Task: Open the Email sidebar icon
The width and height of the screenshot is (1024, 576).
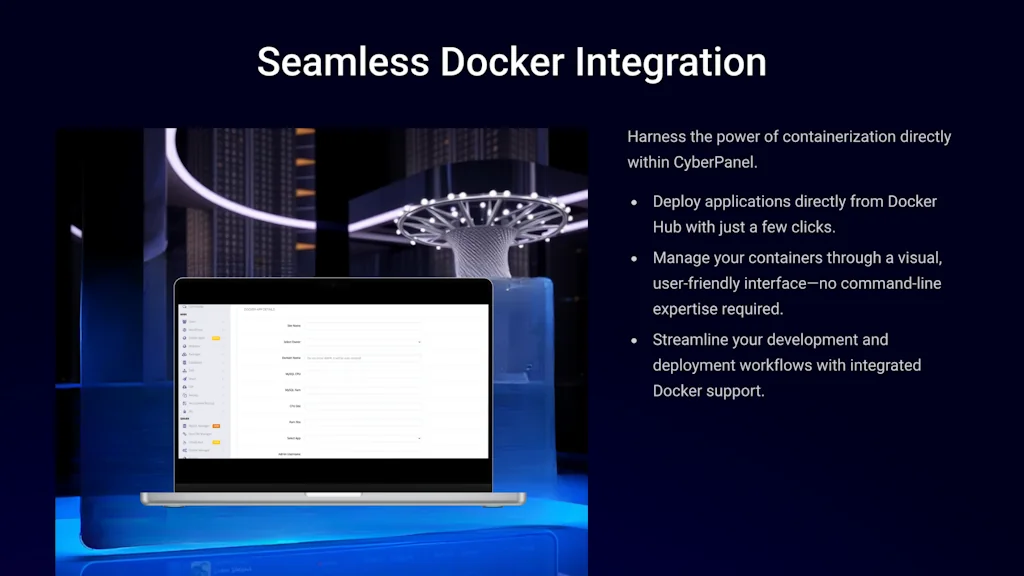Action: tap(184, 379)
